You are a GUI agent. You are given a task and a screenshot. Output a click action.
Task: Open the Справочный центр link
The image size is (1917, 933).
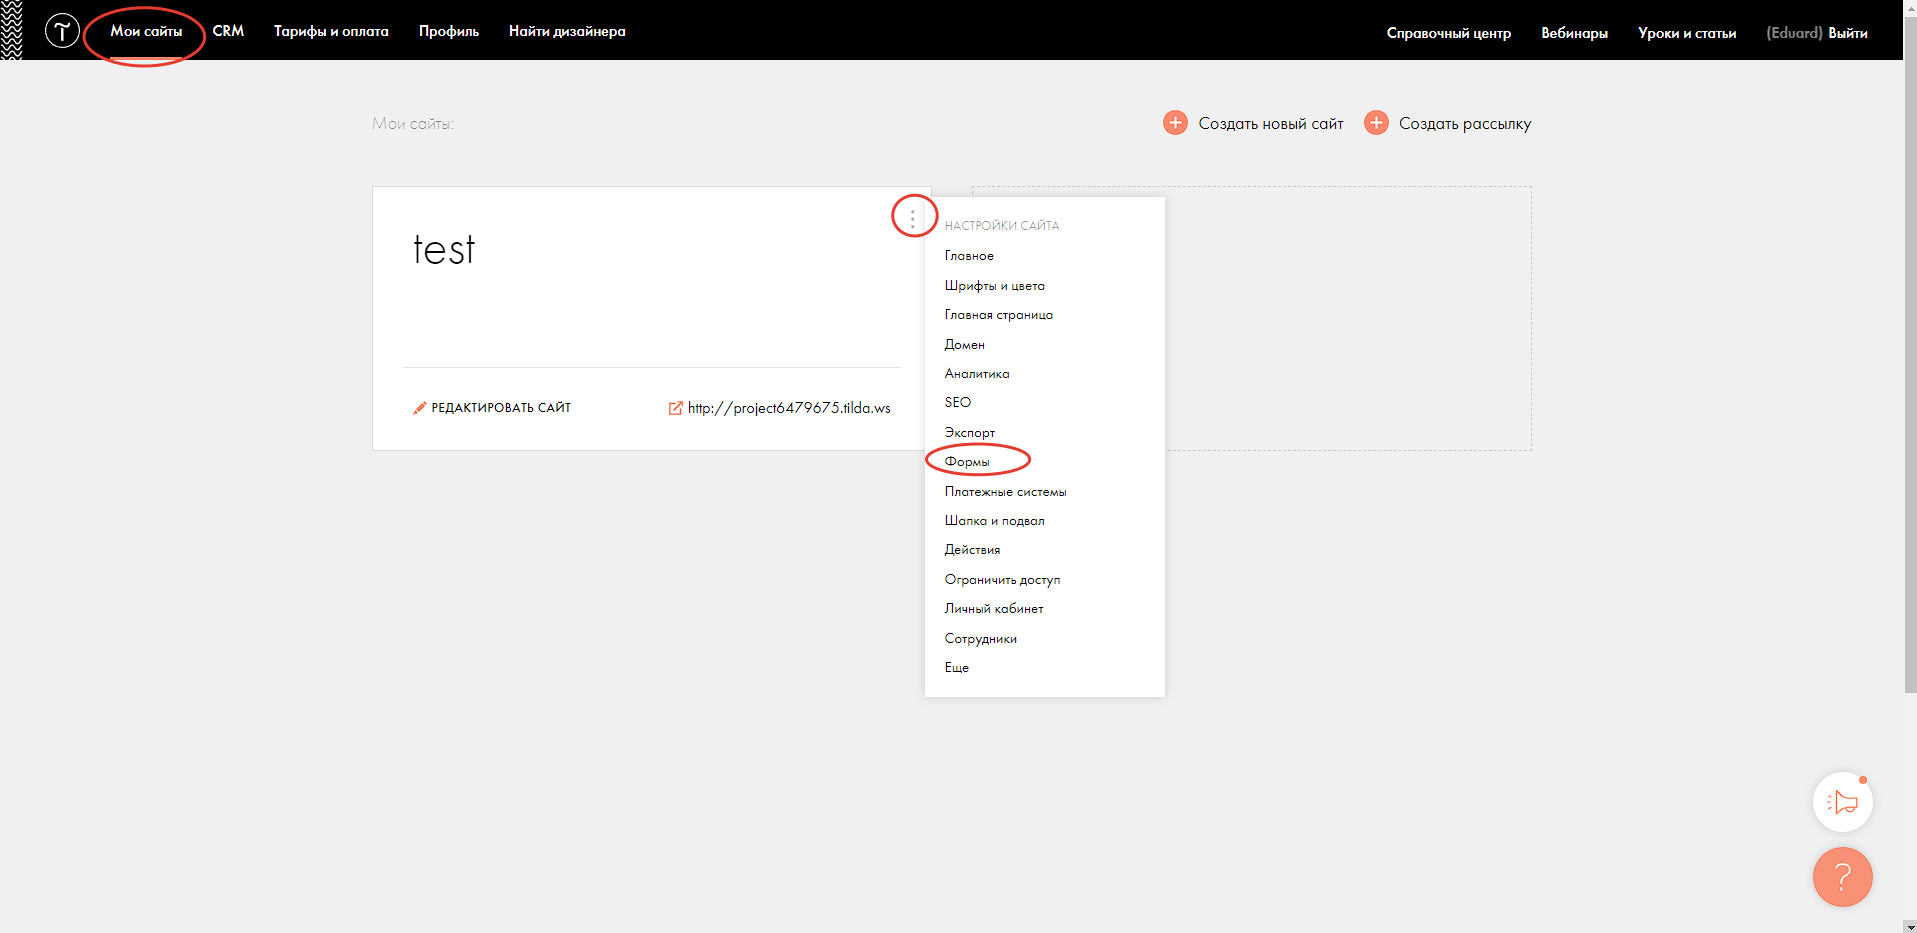click(x=1448, y=33)
